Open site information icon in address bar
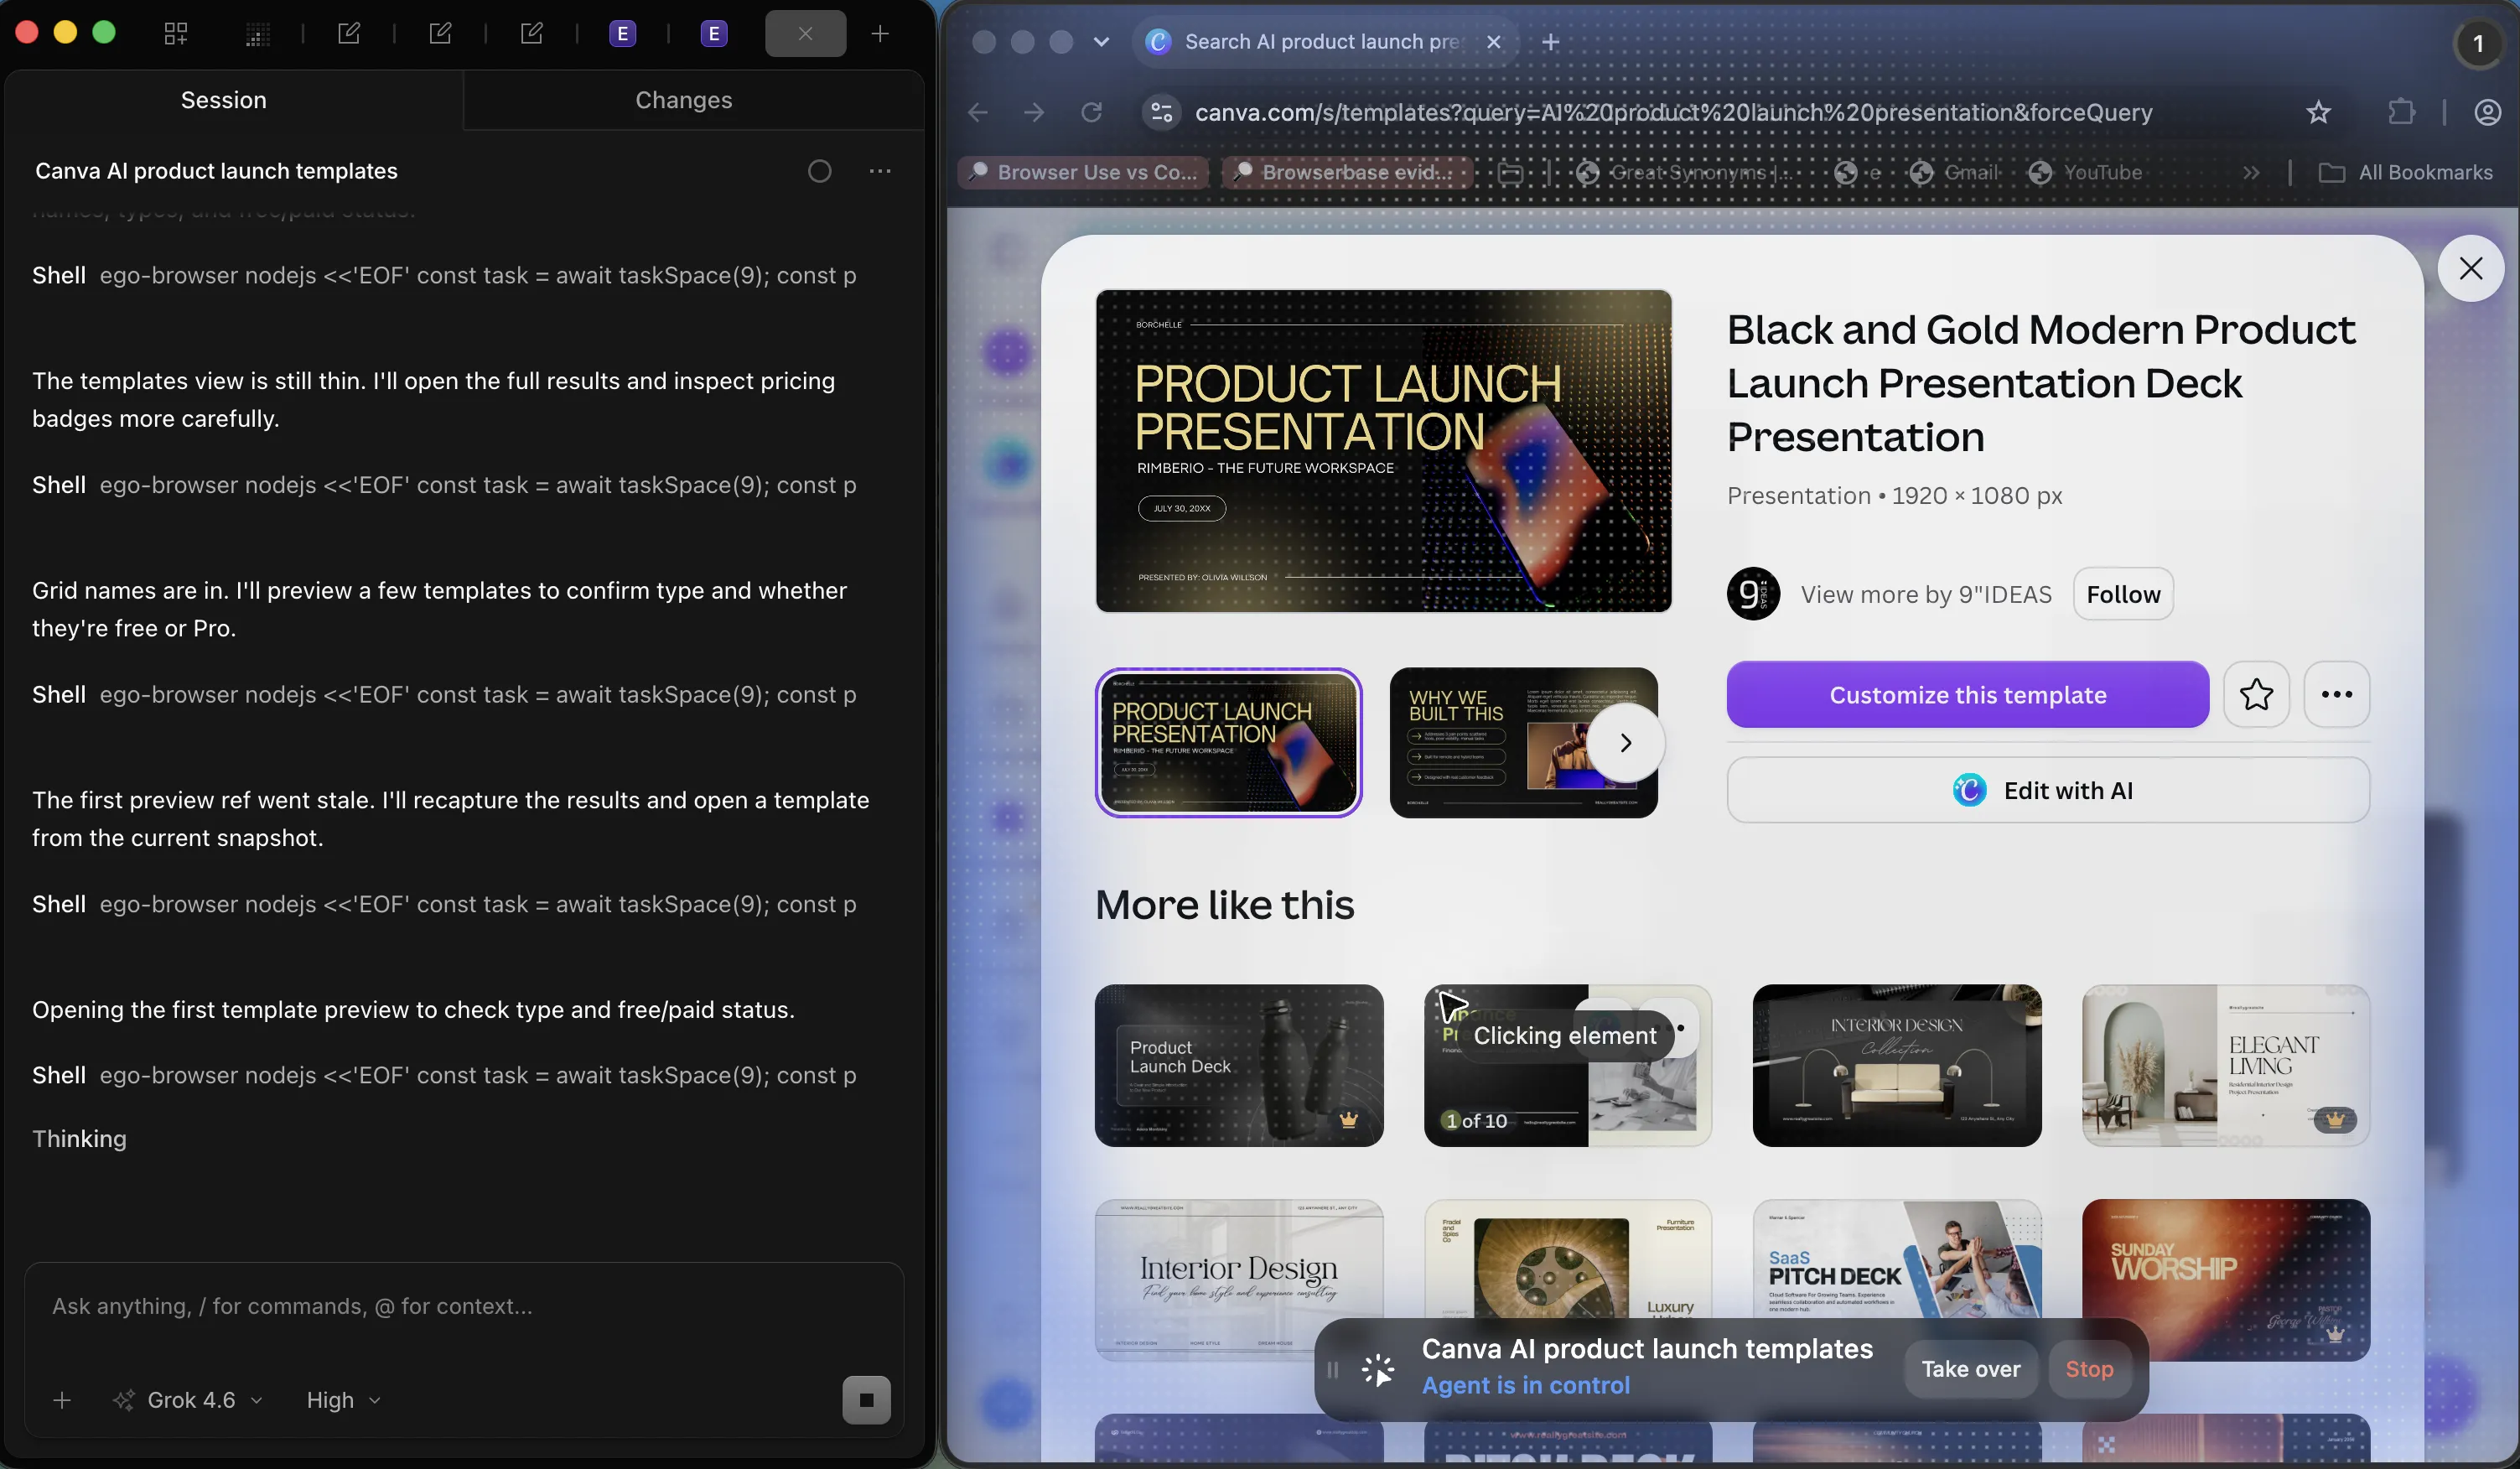Screen dimensions: 2520x1469 click(1162, 112)
